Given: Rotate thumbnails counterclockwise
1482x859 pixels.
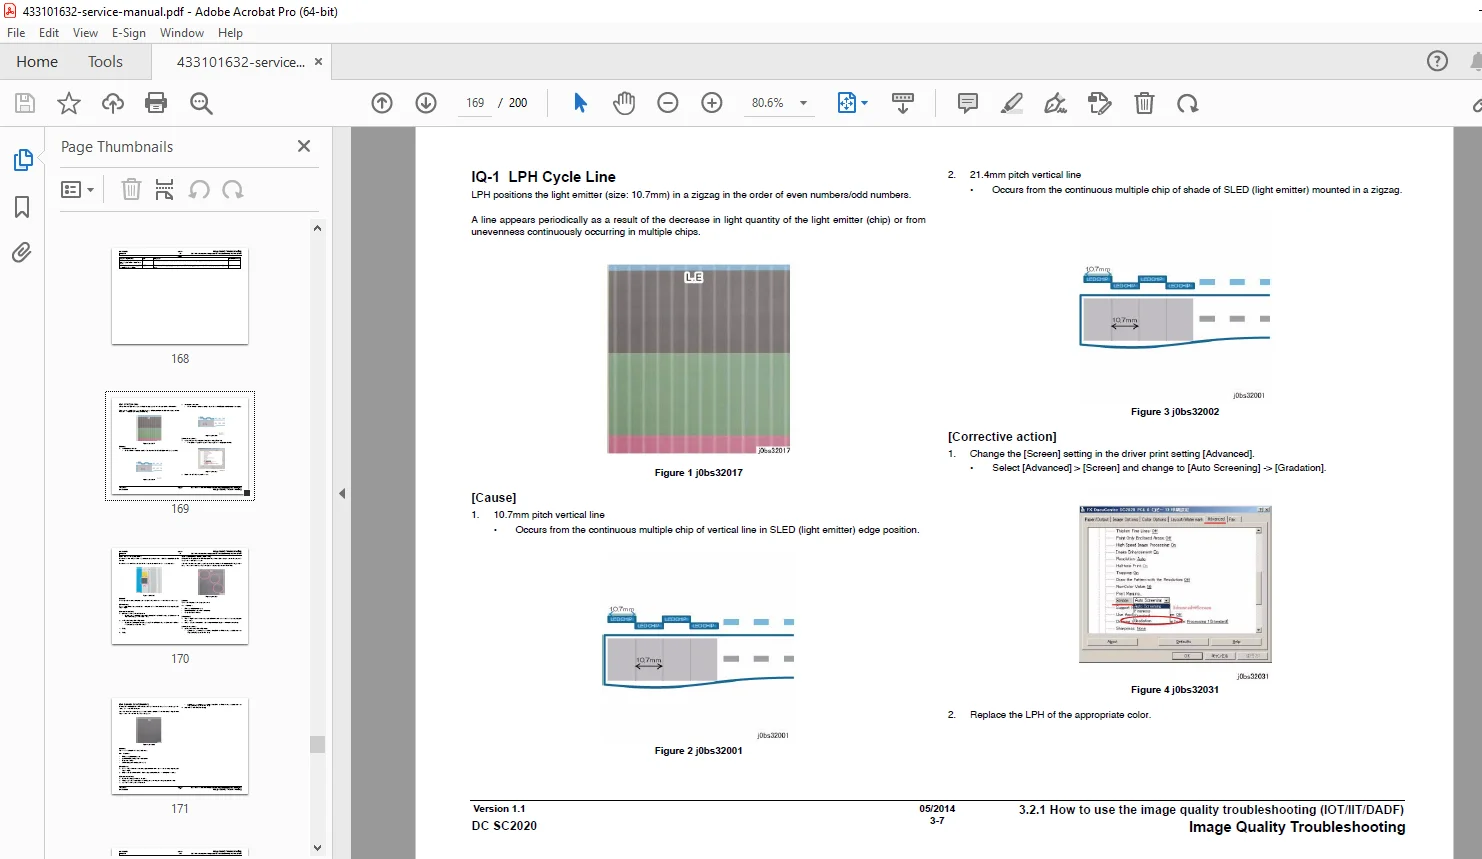Looking at the screenshot, I should [199, 189].
